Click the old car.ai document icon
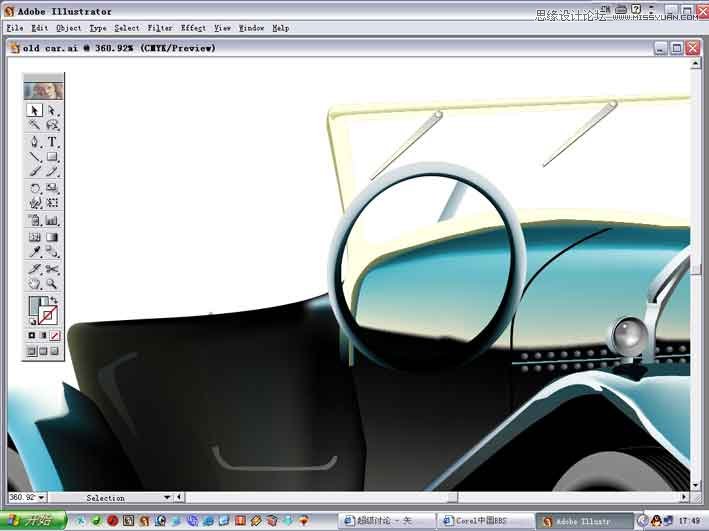709x531 pixels. (15, 48)
